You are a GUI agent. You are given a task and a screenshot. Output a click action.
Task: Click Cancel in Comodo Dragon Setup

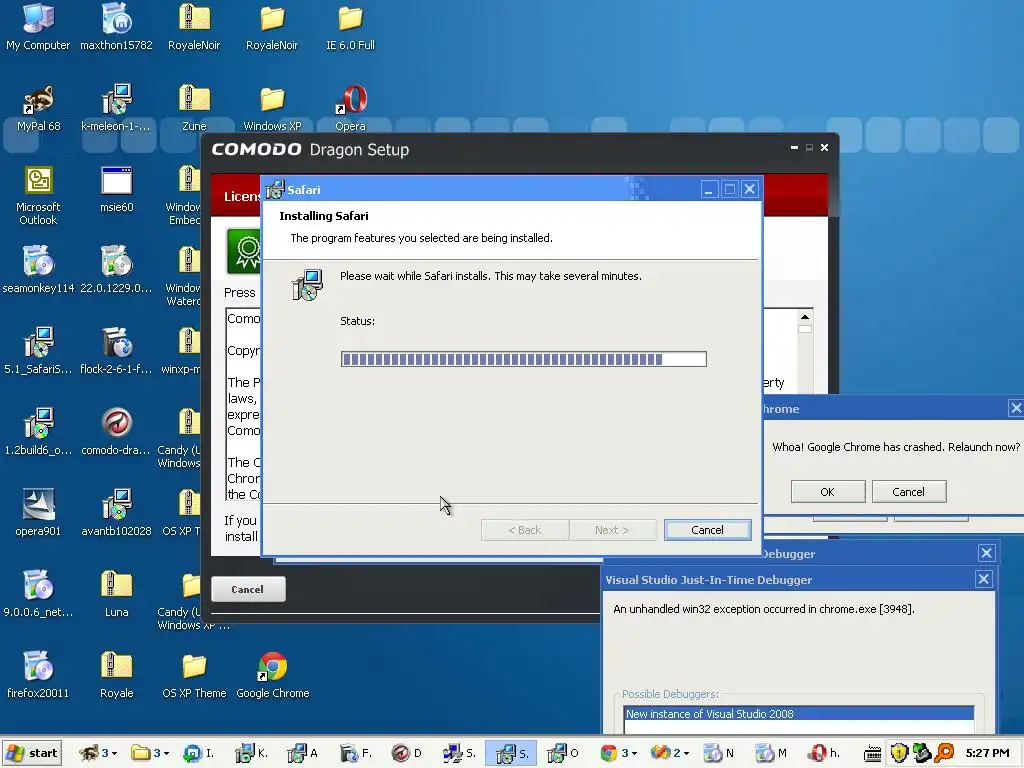pyautogui.click(x=248, y=589)
